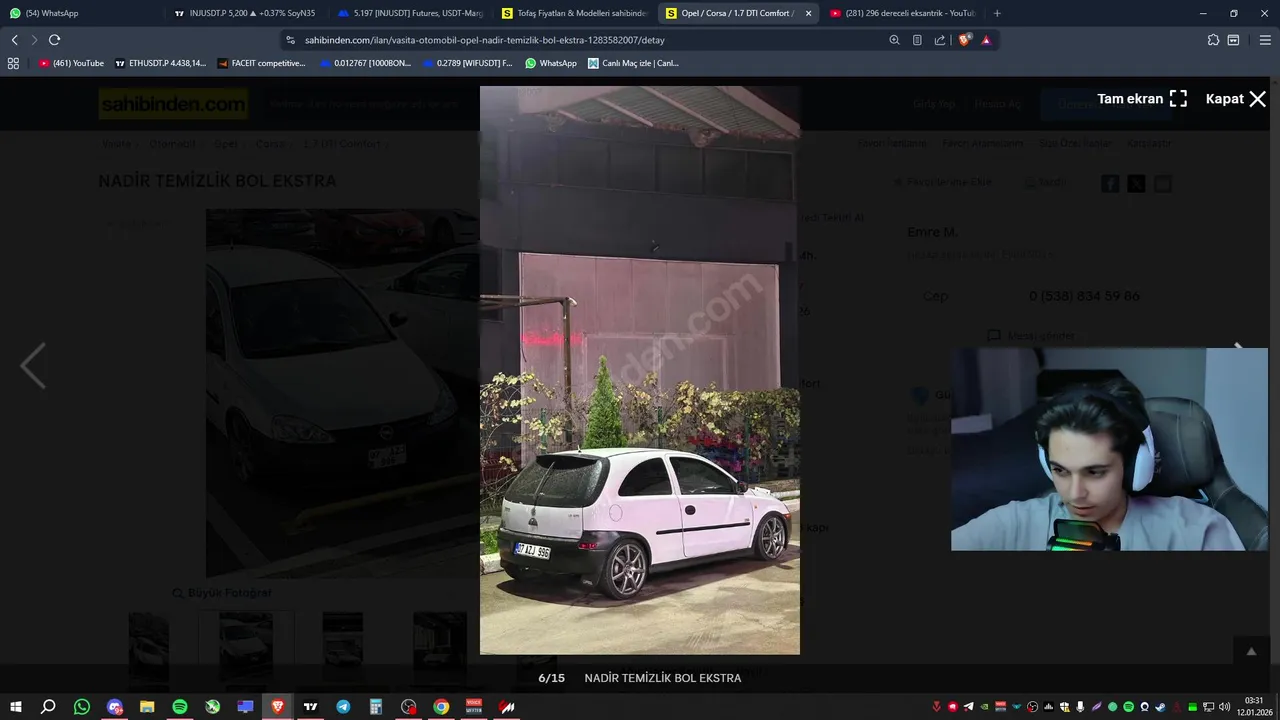Viewport: 1280px width, 720px height.
Task: Open the 0.012767 1000BON bookmark
Action: pyautogui.click(x=365, y=63)
